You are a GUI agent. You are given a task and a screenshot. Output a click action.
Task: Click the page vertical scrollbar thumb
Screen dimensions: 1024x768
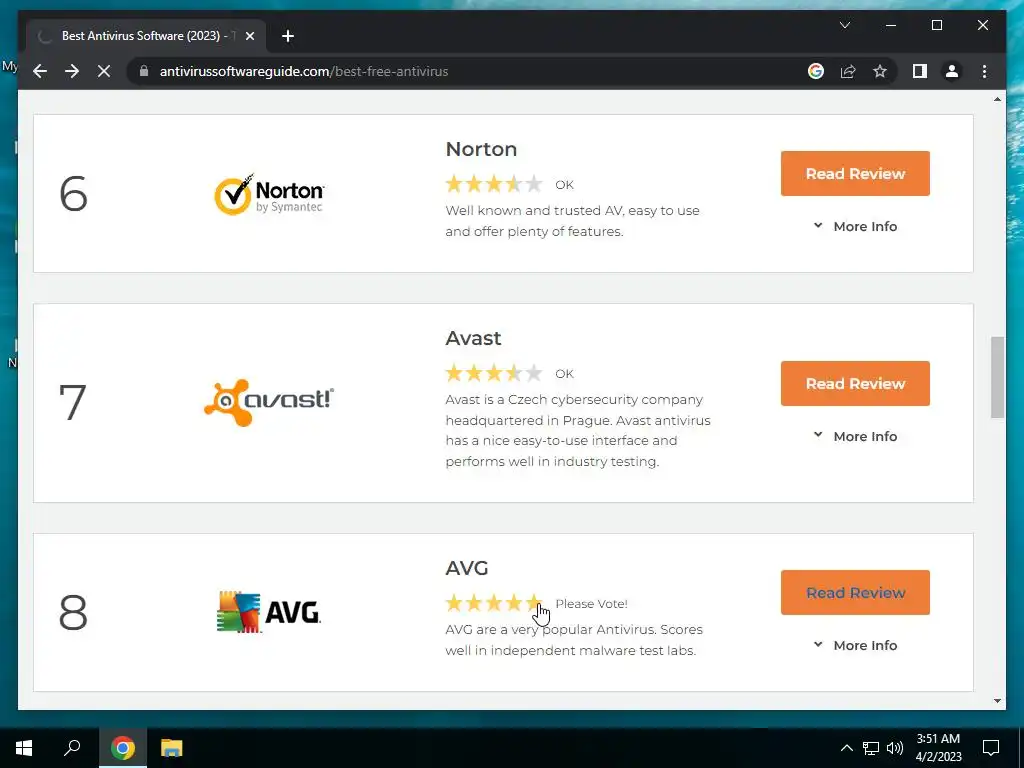click(997, 377)
